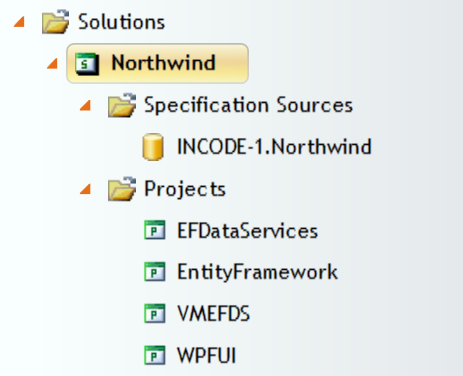The width and height of the screenshot is (463, 376).
Task: Select the EFDataServices project name
Action: (247, 231)
